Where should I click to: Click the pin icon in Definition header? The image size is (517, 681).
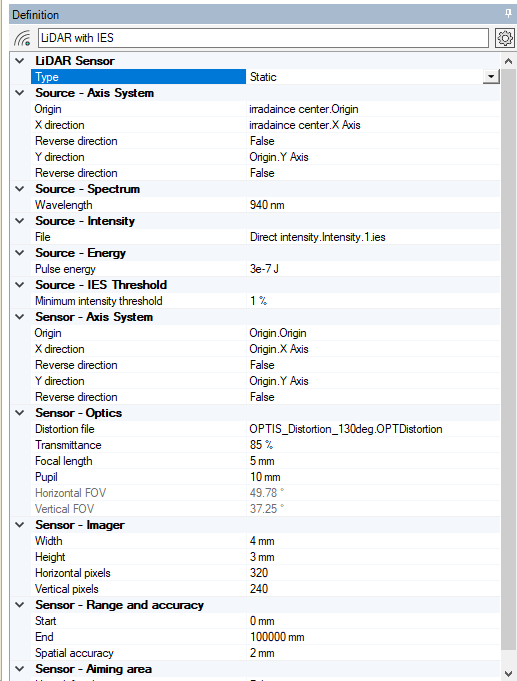pyautogui.click(x=508, y=14)
